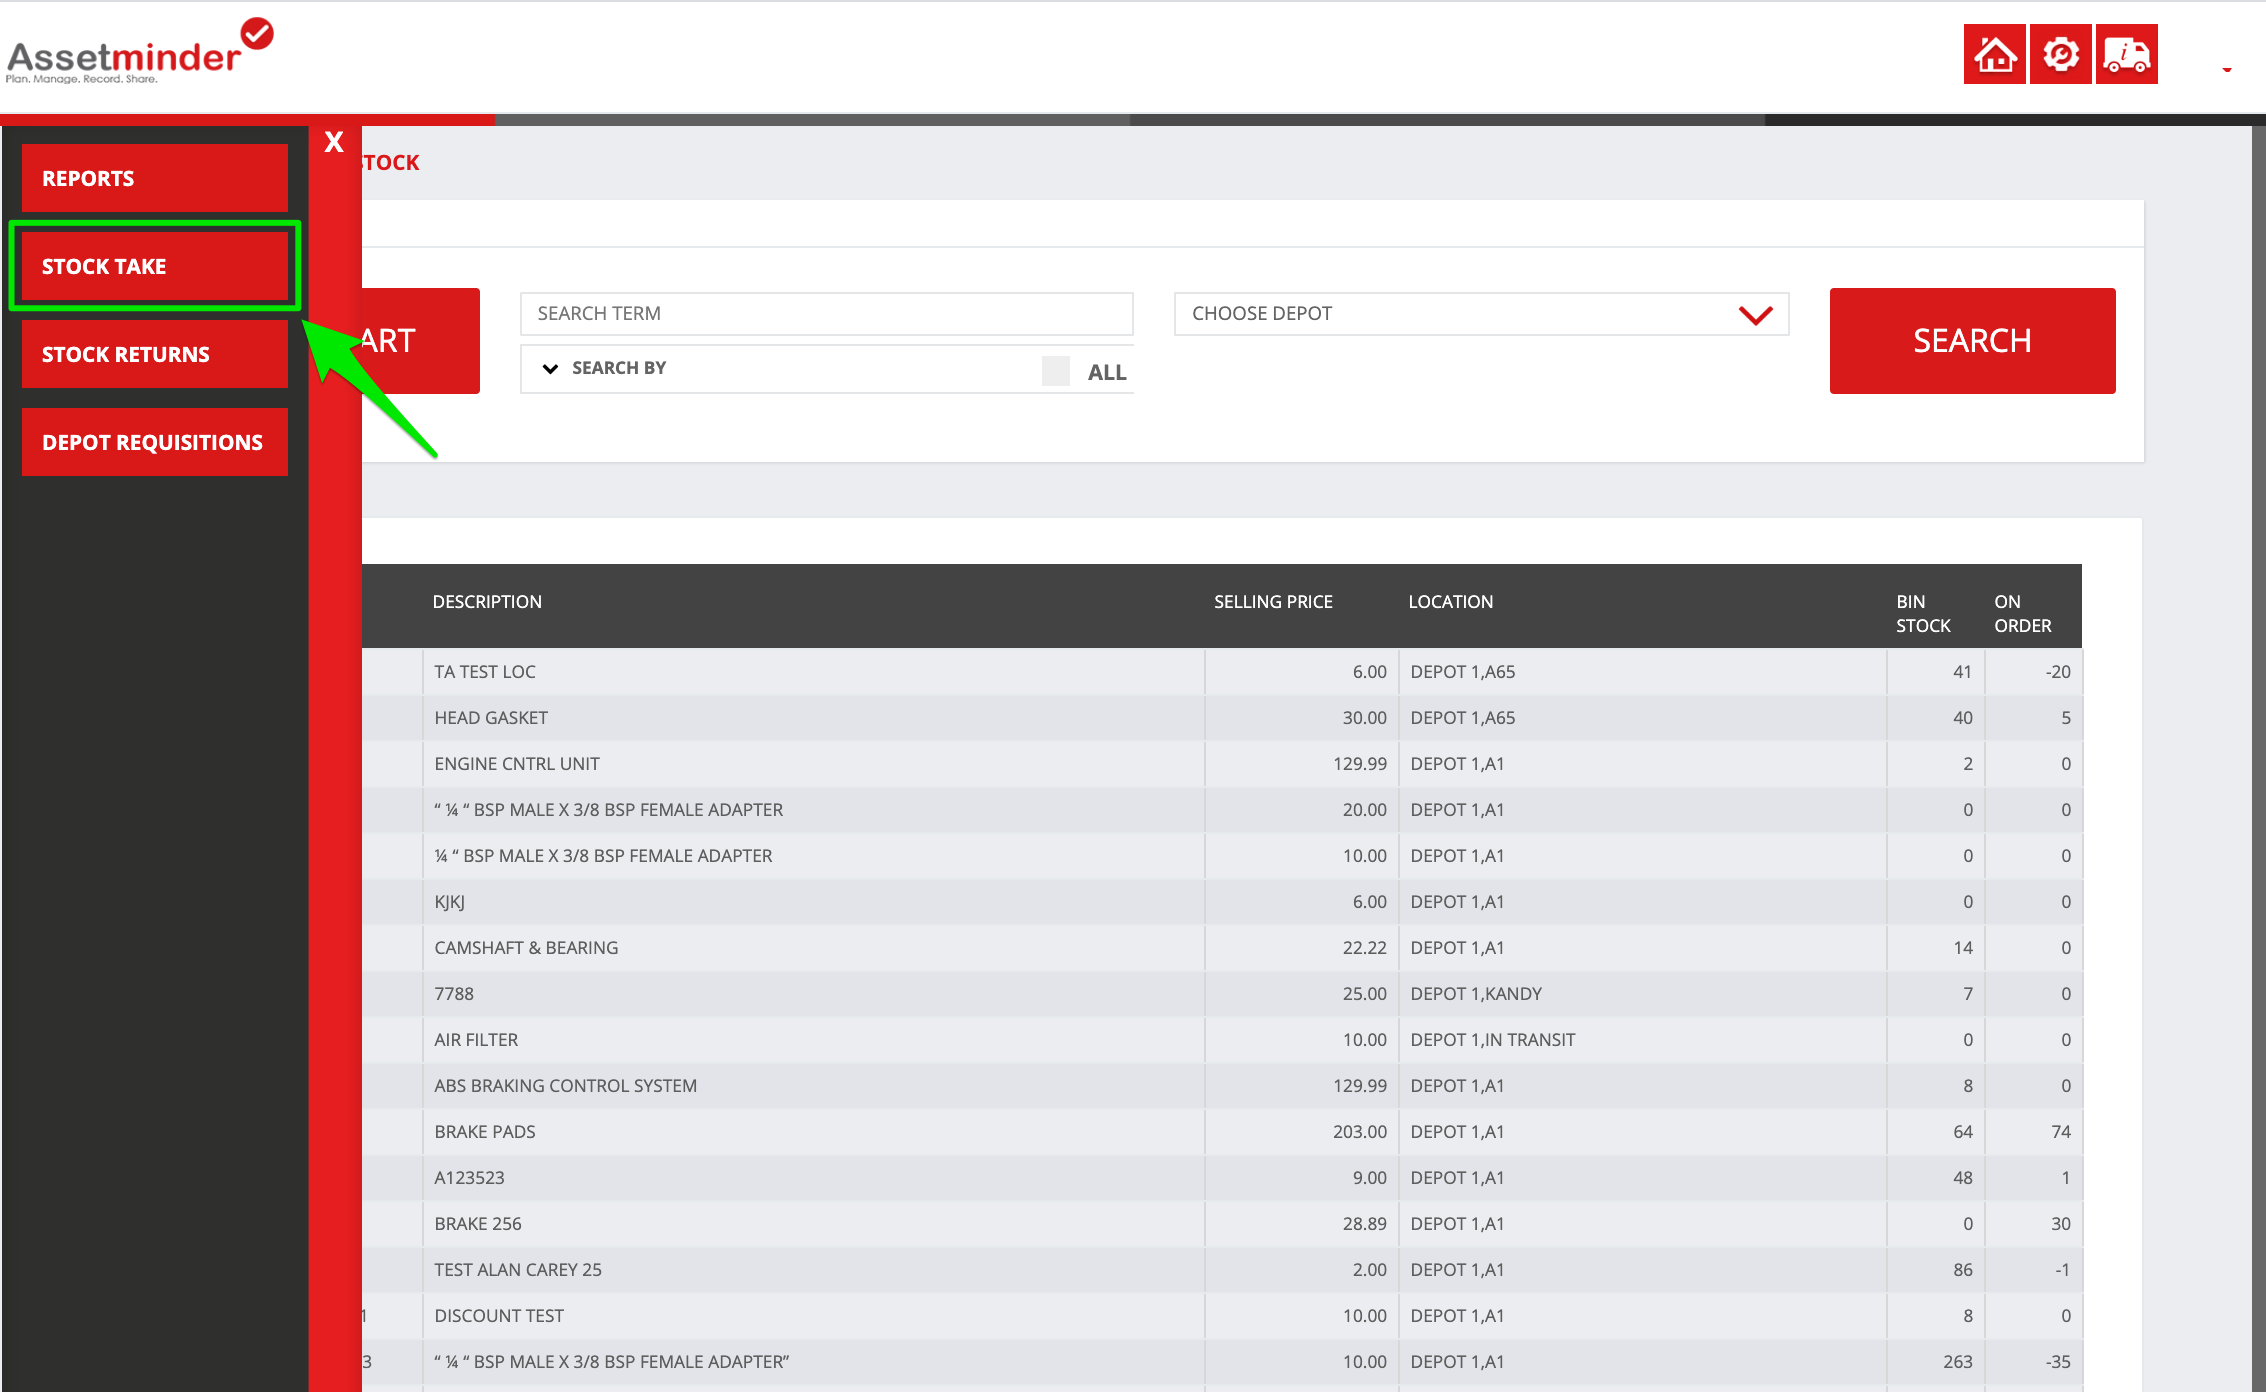The image size is (2266, 1392).
Task: Click the KJKJ description cell
Action: pos(814,902)
